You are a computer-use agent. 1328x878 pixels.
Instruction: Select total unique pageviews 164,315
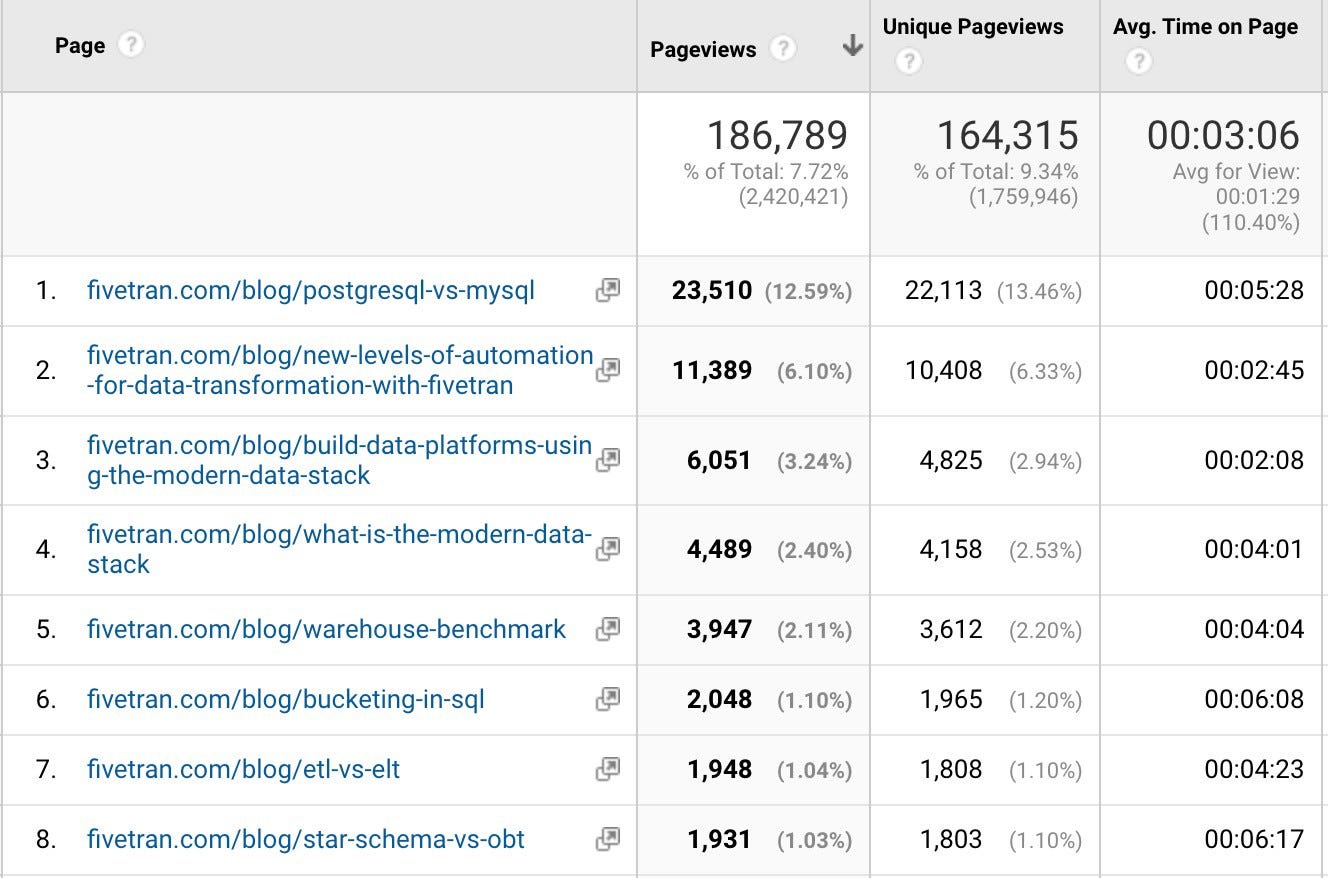pyautogui.click(x=1008, y=135)
